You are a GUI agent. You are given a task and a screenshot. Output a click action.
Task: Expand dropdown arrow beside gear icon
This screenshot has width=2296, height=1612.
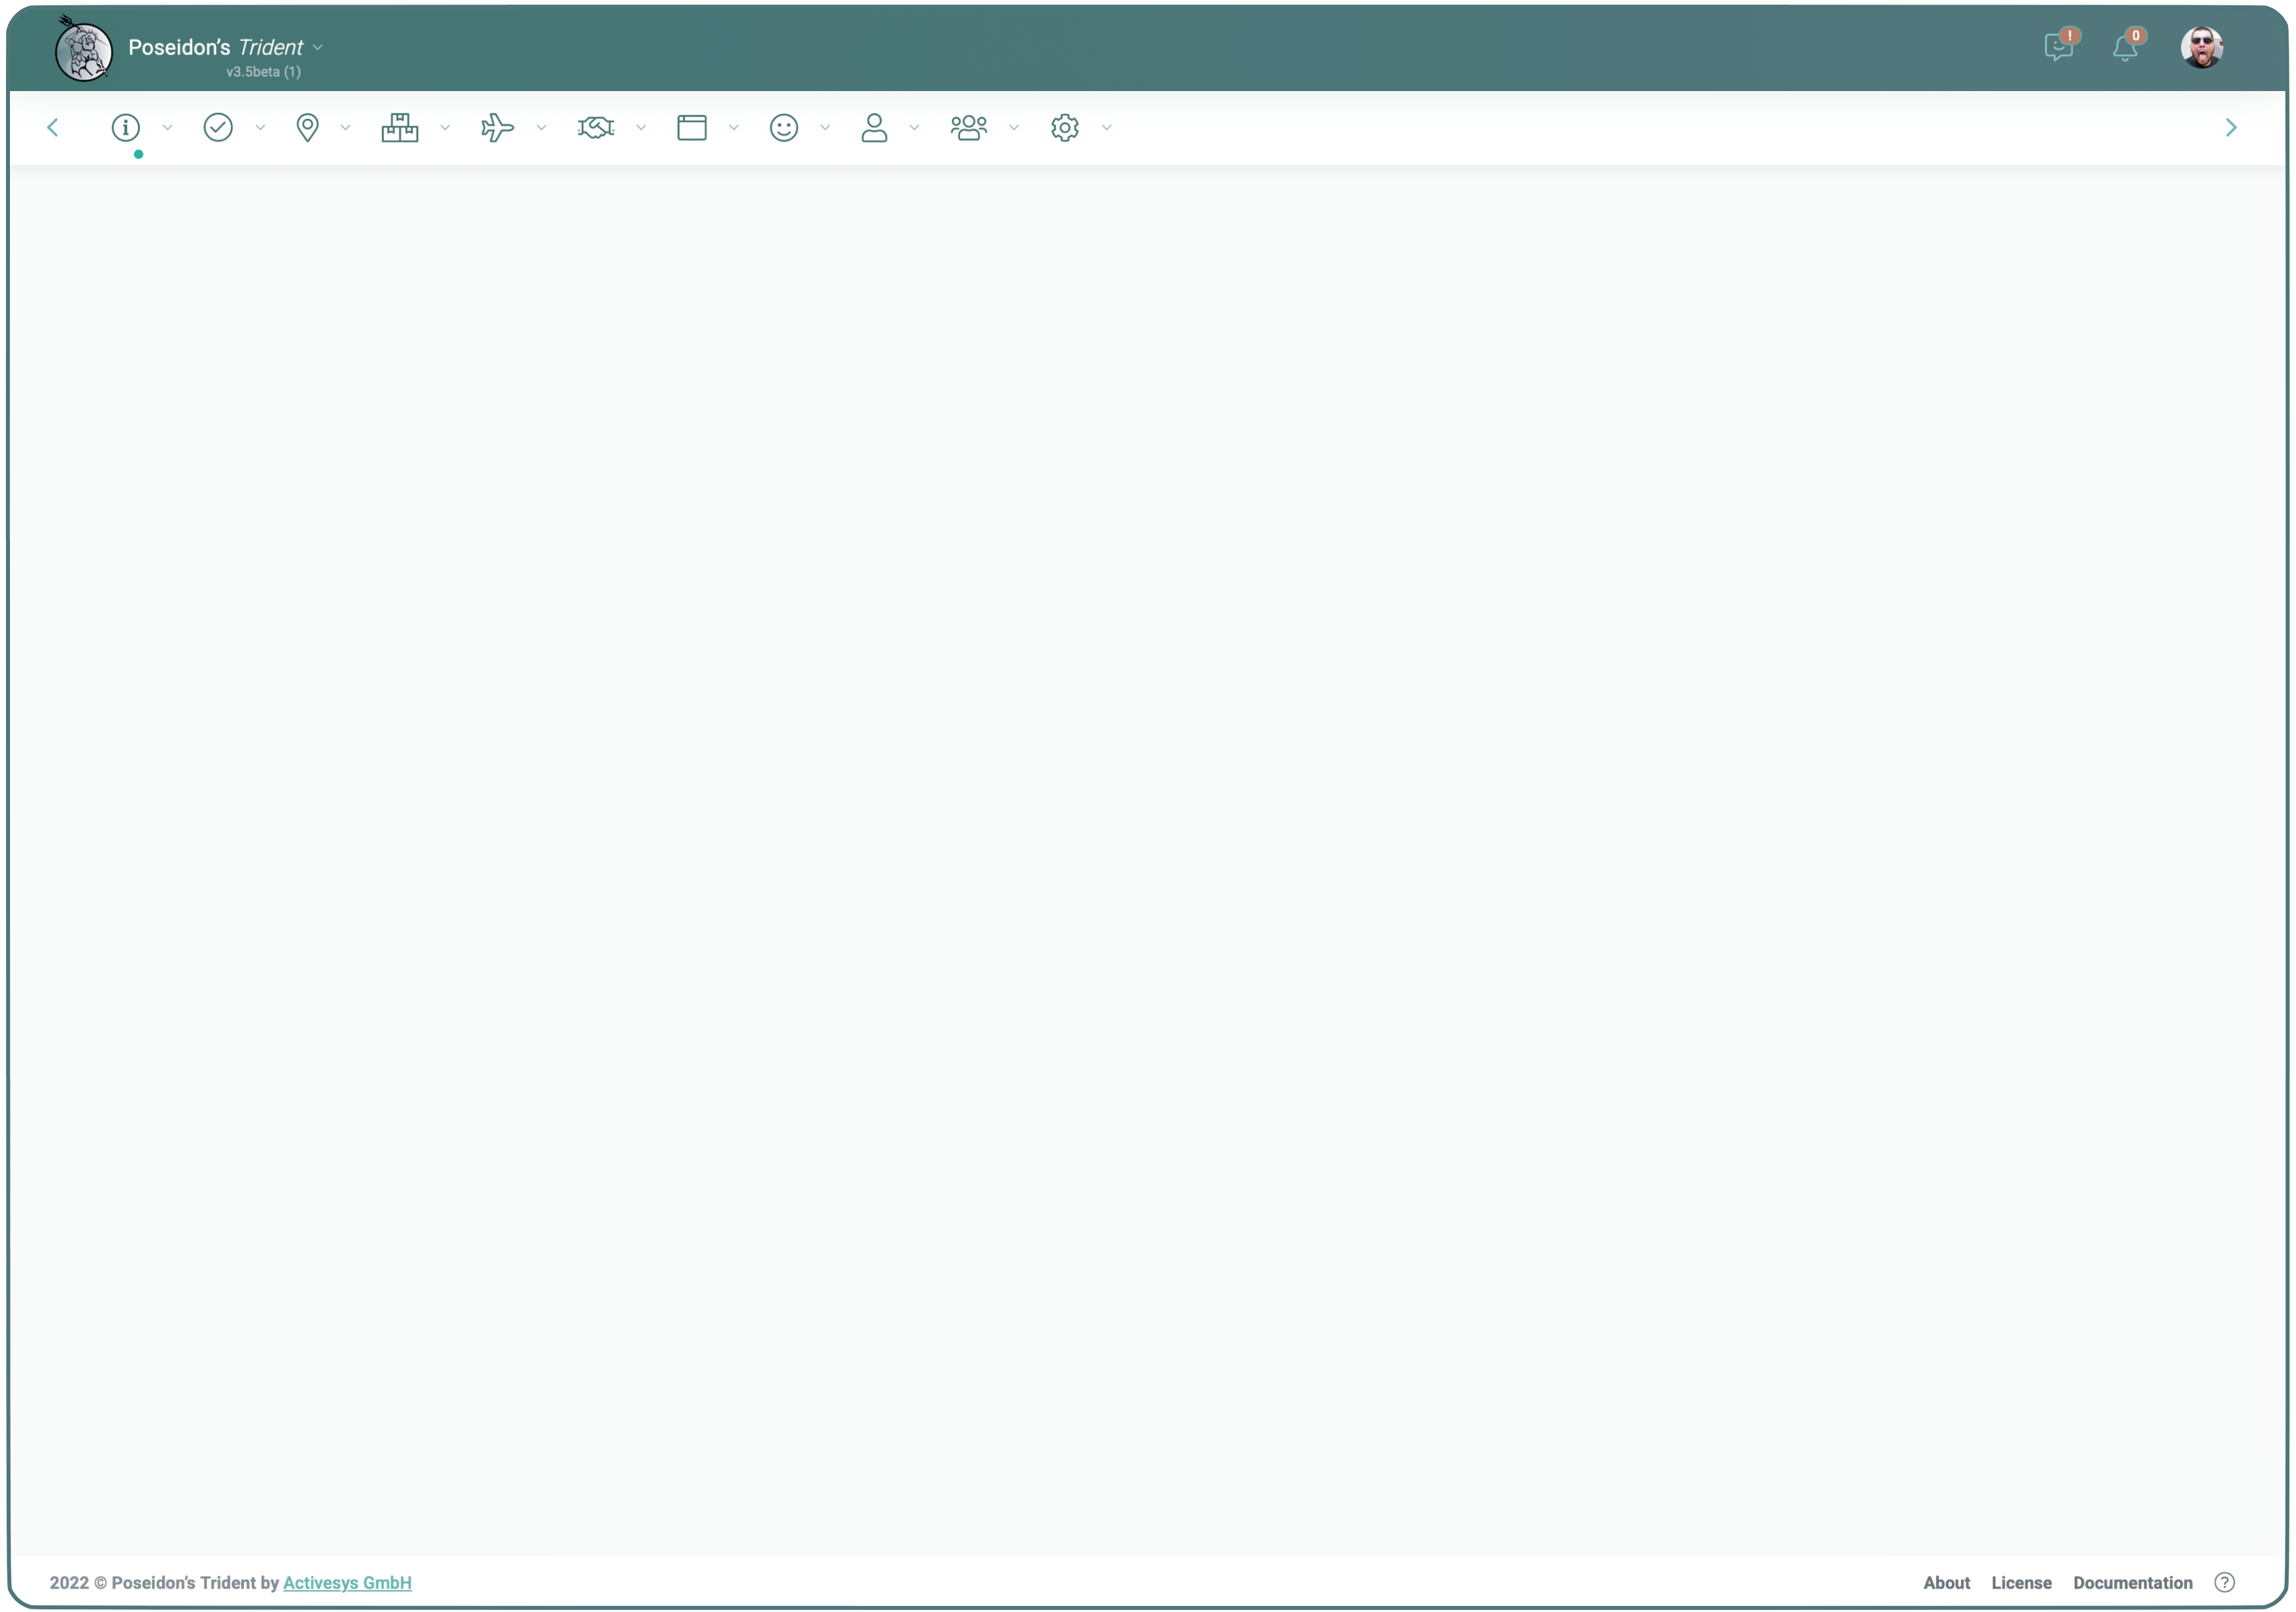1107,128
